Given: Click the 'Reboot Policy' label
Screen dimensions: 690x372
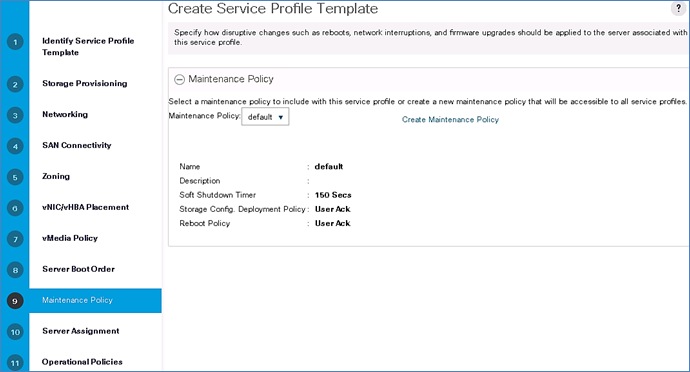Looking at the screenshot, I should [205, 223].
